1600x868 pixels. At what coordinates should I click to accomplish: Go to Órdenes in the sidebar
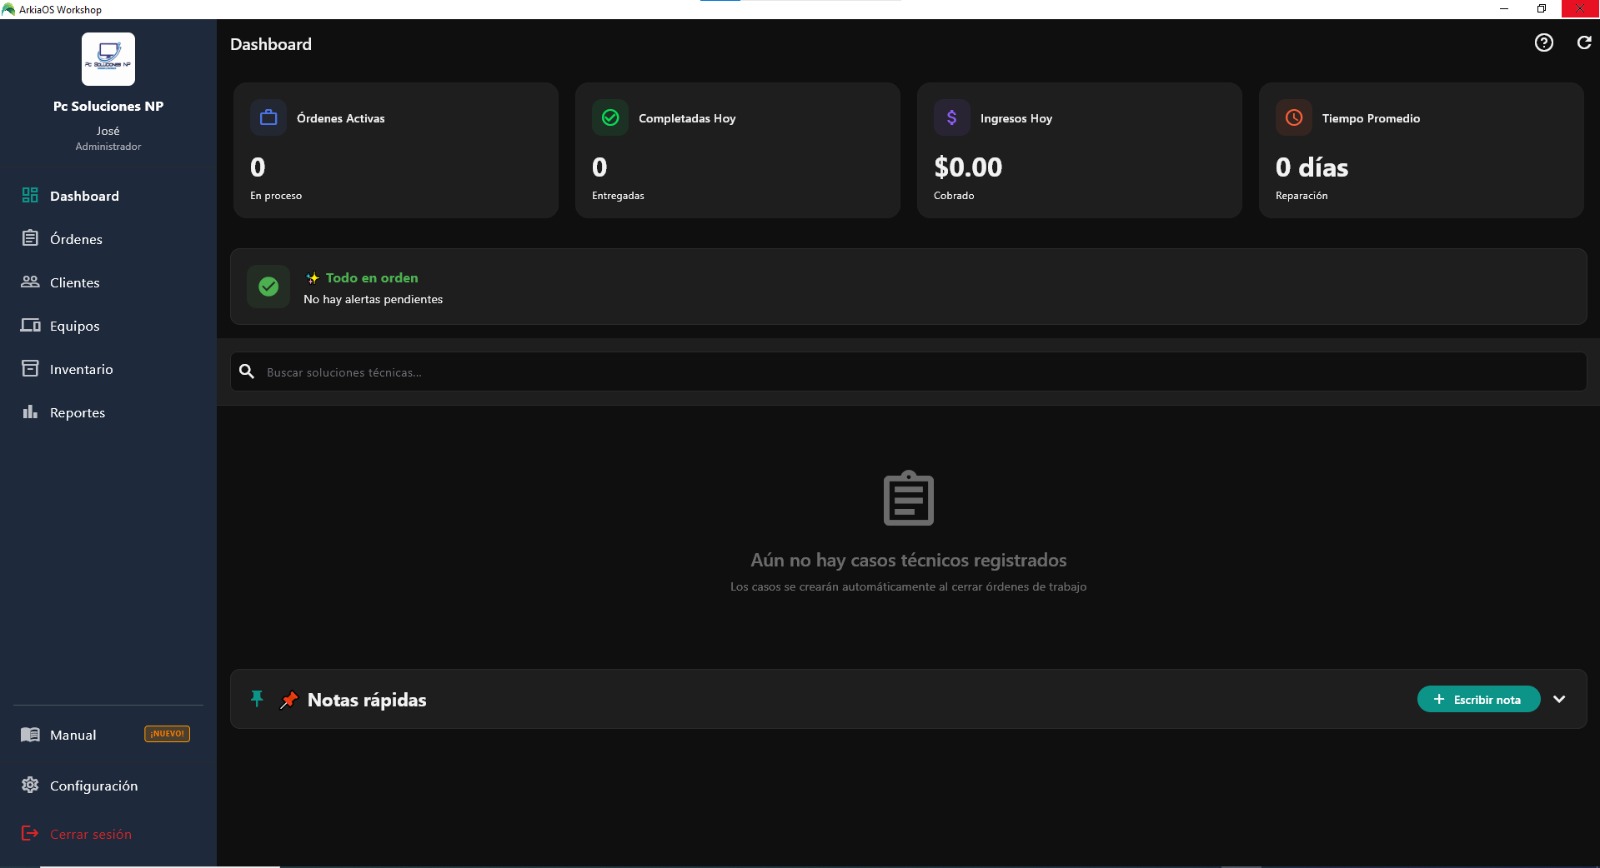[x=76, y=239]
